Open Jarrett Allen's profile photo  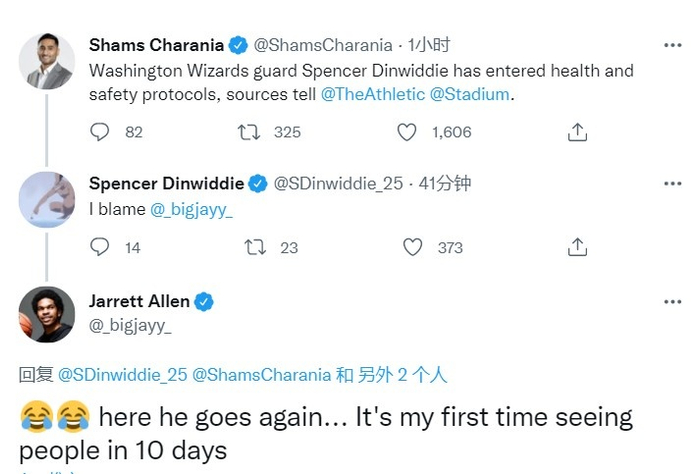tap(47, 314)
